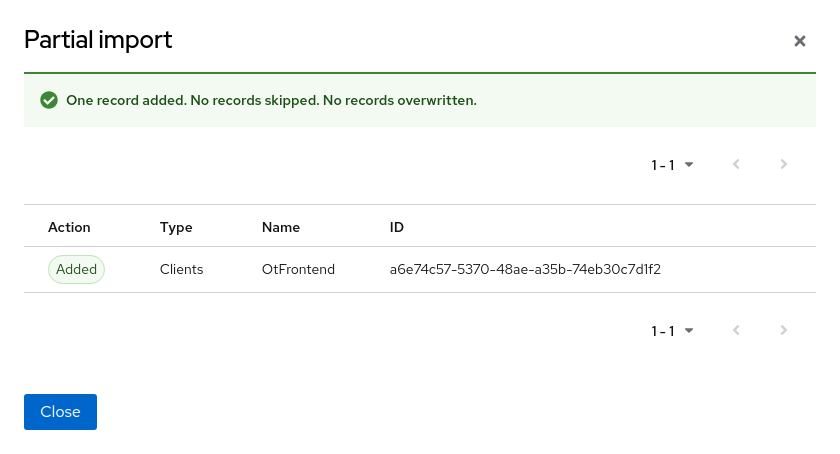This screenshot has width=840, height=454.
Task: Go to previous page in bottom pagination
Action: point(736,331)
